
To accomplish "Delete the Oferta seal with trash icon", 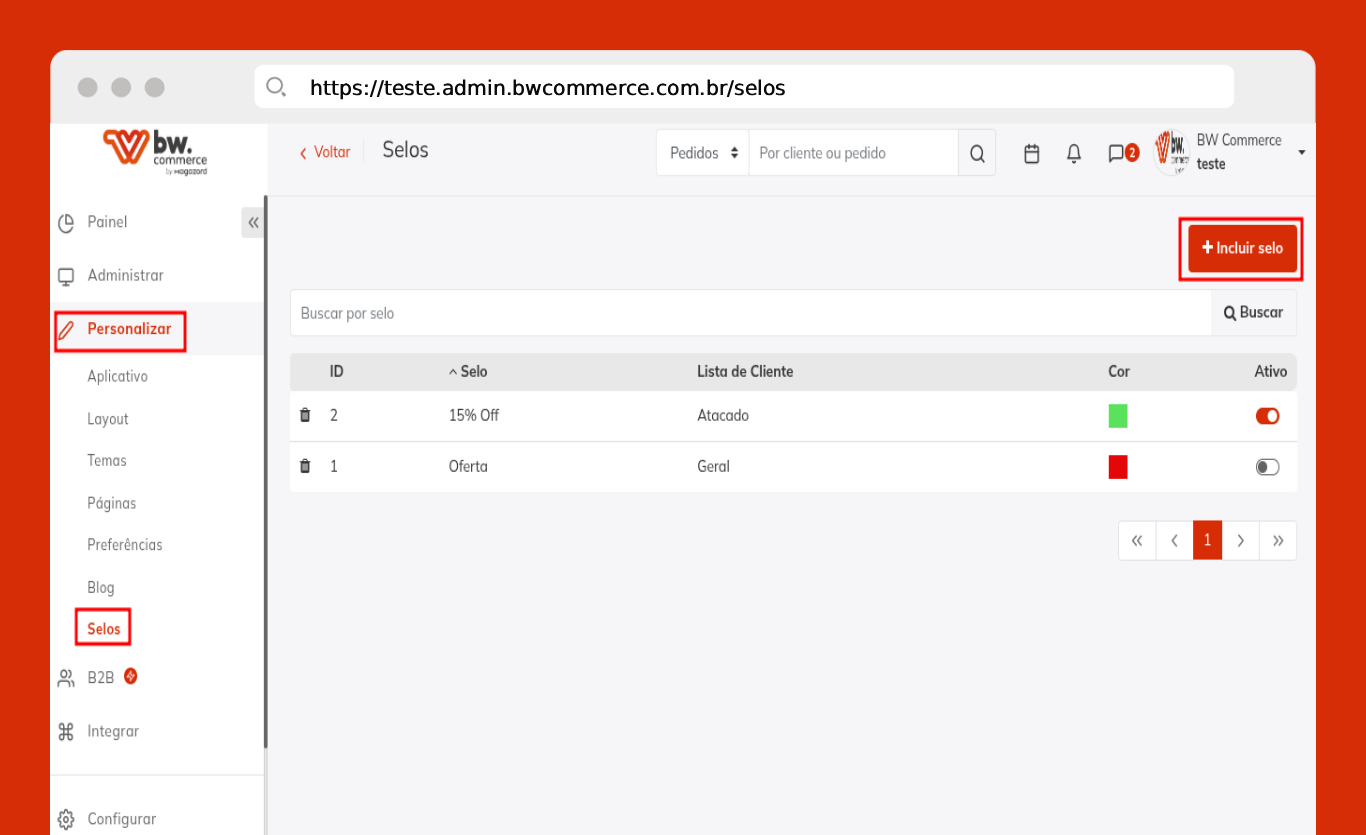I will coord(306,466).
